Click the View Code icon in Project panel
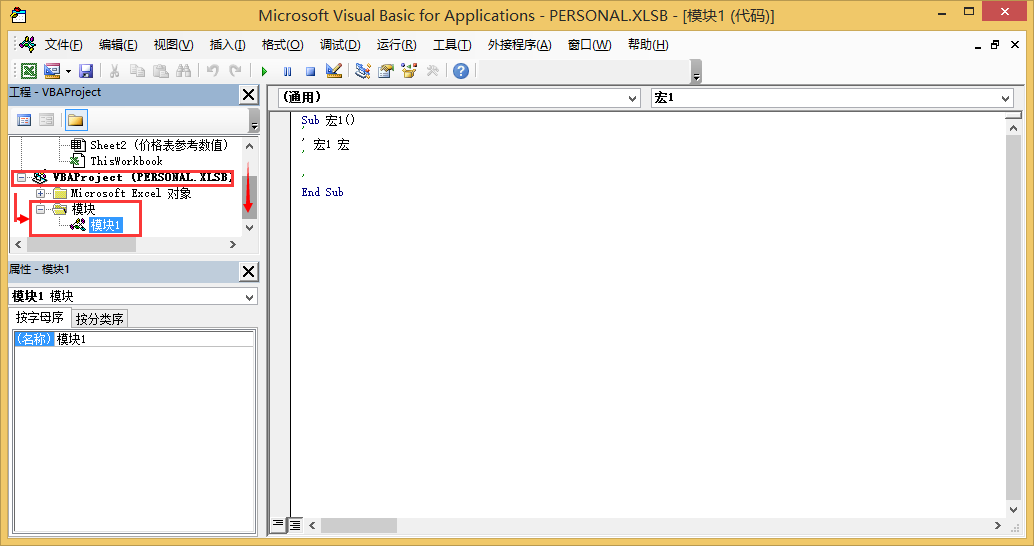1034x546 pixels. pyautogui.click(x=24, y=120)
